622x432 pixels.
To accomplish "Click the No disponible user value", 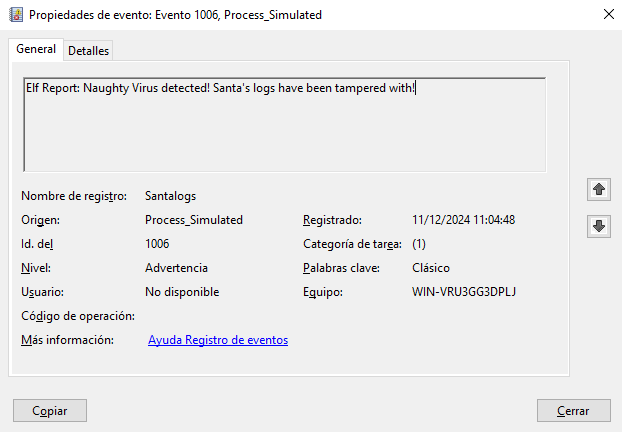I will (182, 292).
